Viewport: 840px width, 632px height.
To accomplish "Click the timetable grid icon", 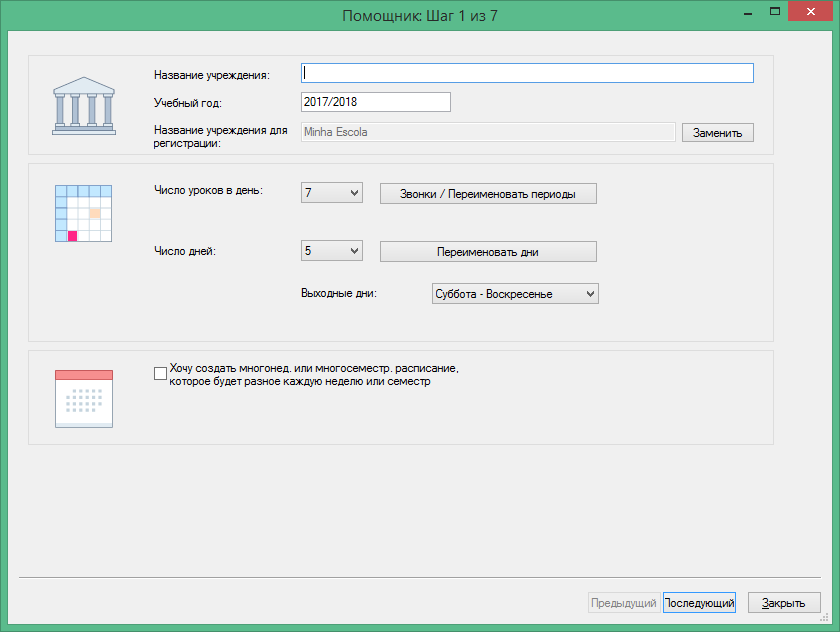I will click(84, 213).
